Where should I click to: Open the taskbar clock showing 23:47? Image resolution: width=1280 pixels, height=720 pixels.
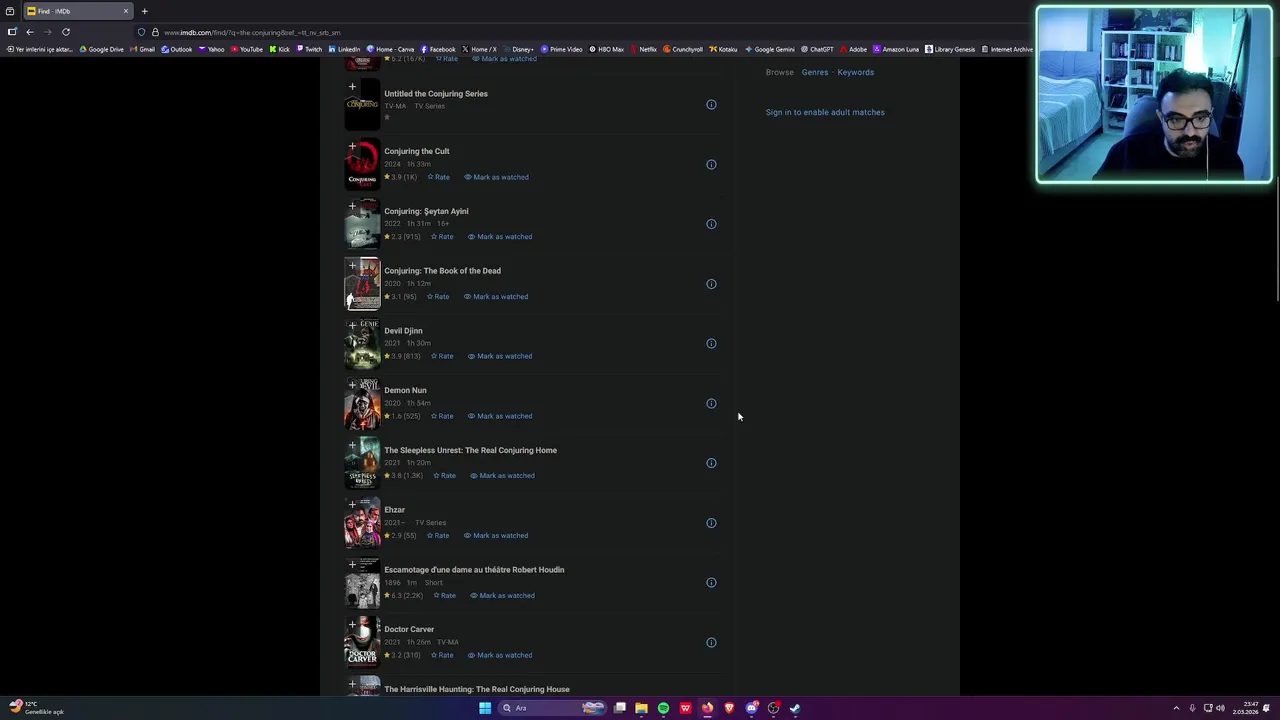pos(1245,708)
